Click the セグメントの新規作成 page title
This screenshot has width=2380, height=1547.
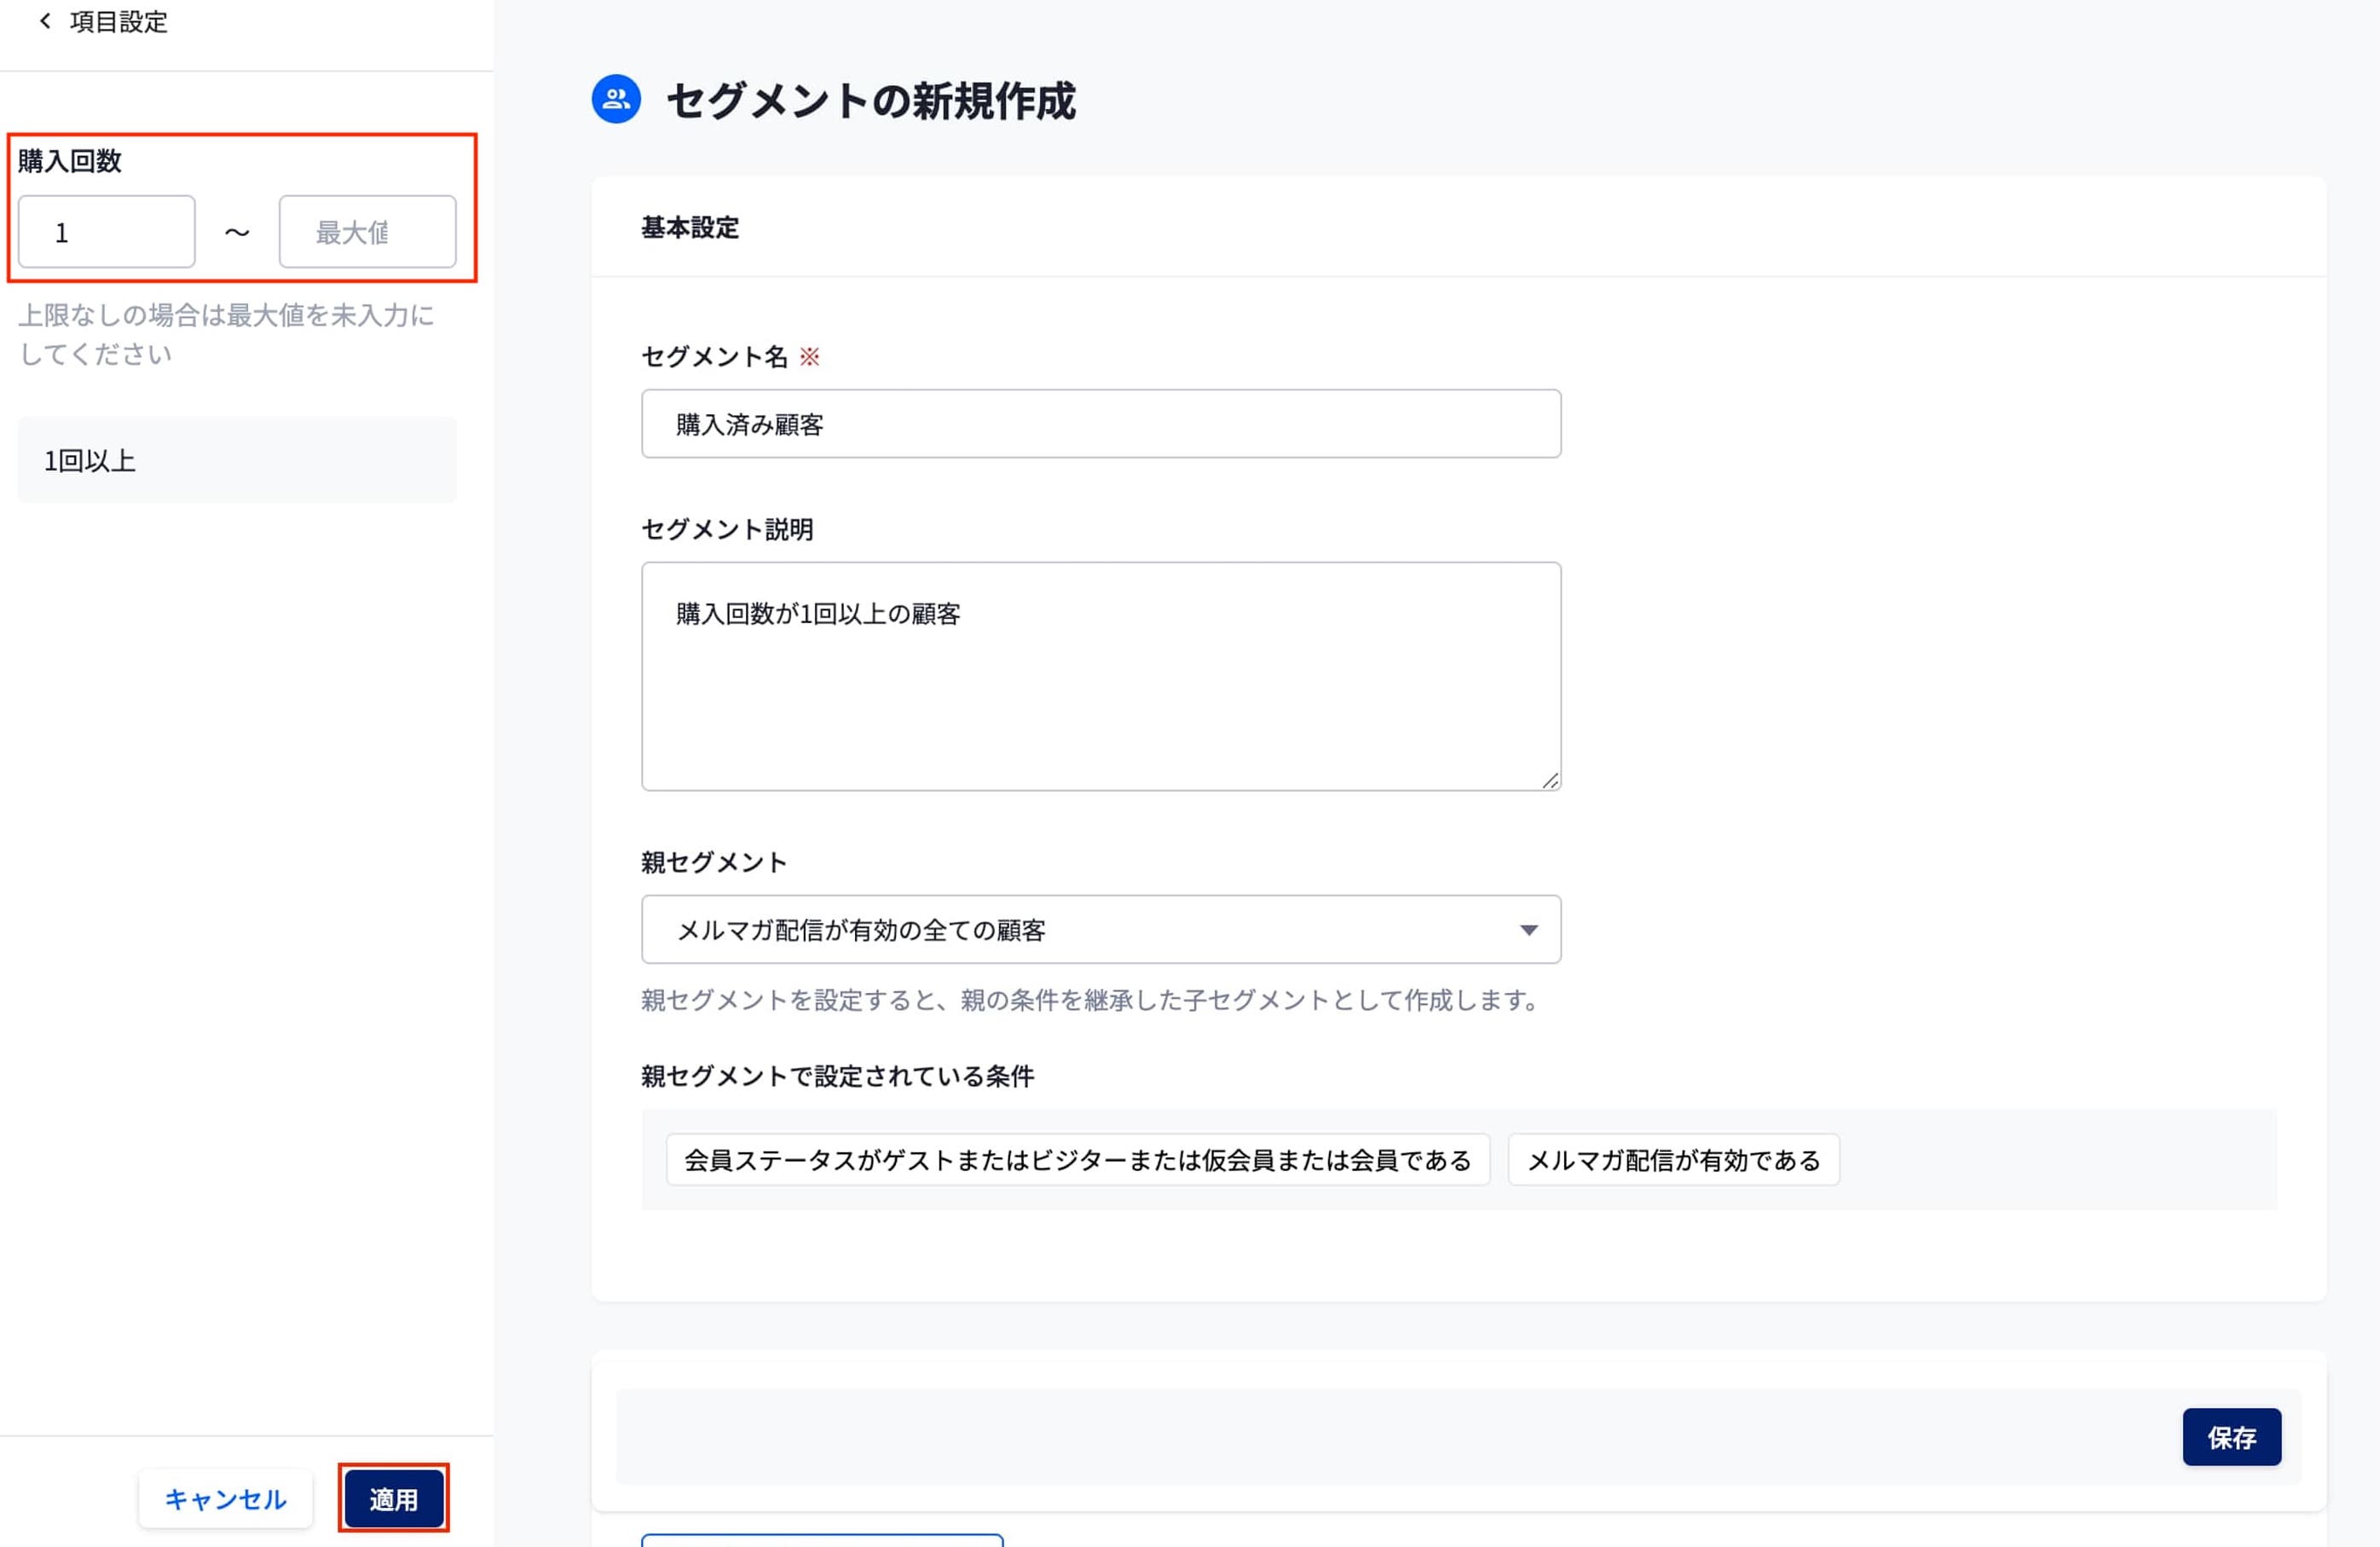(x=870, y=101)
